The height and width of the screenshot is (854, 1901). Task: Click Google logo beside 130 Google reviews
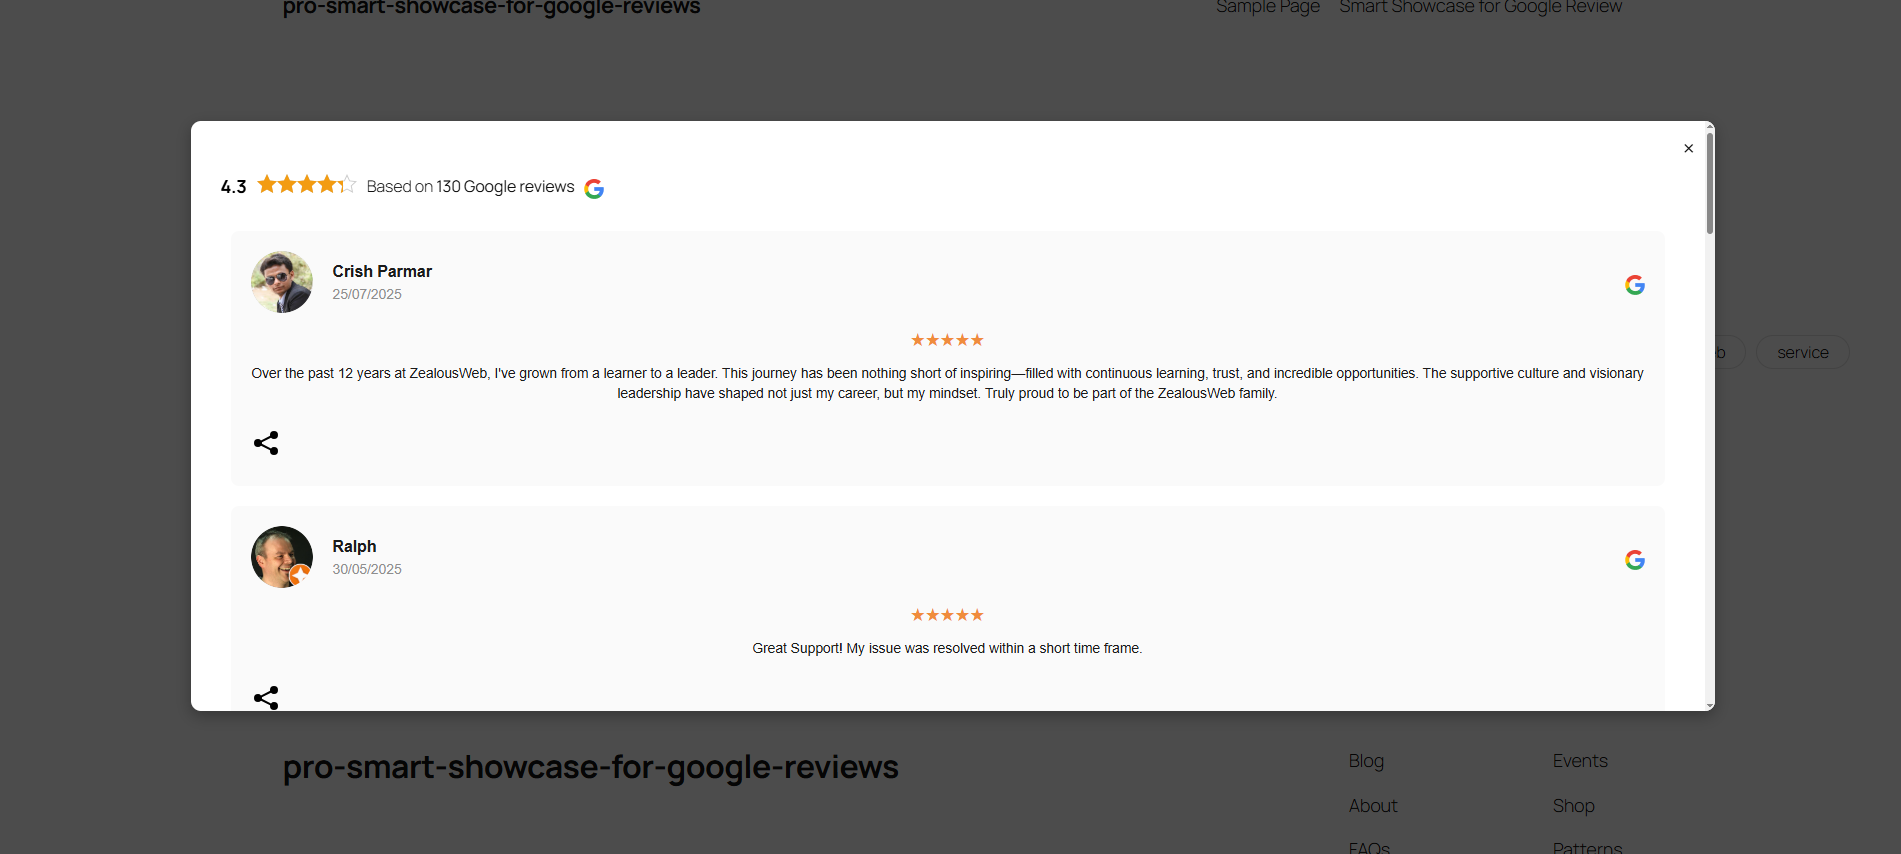point(594,189)
